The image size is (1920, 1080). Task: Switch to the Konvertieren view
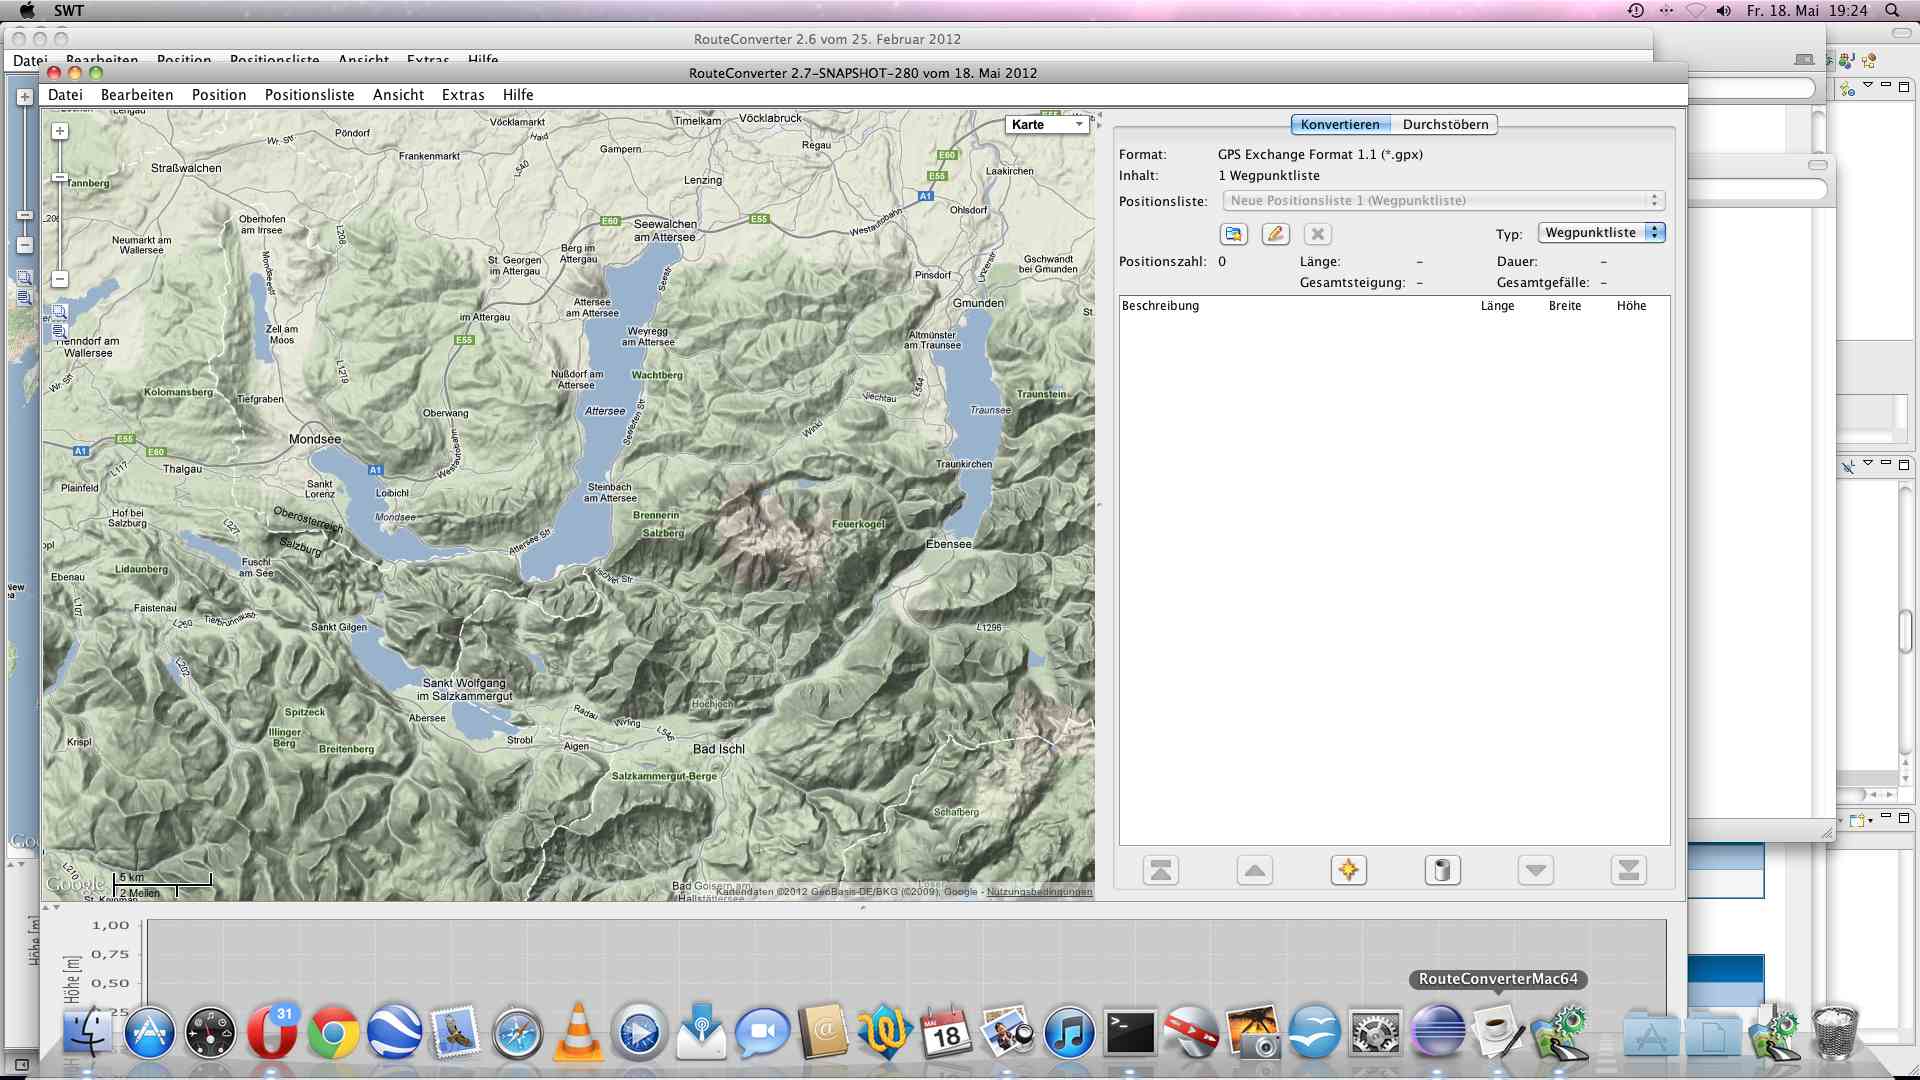pyautogui.click(x=1339, y=125)
